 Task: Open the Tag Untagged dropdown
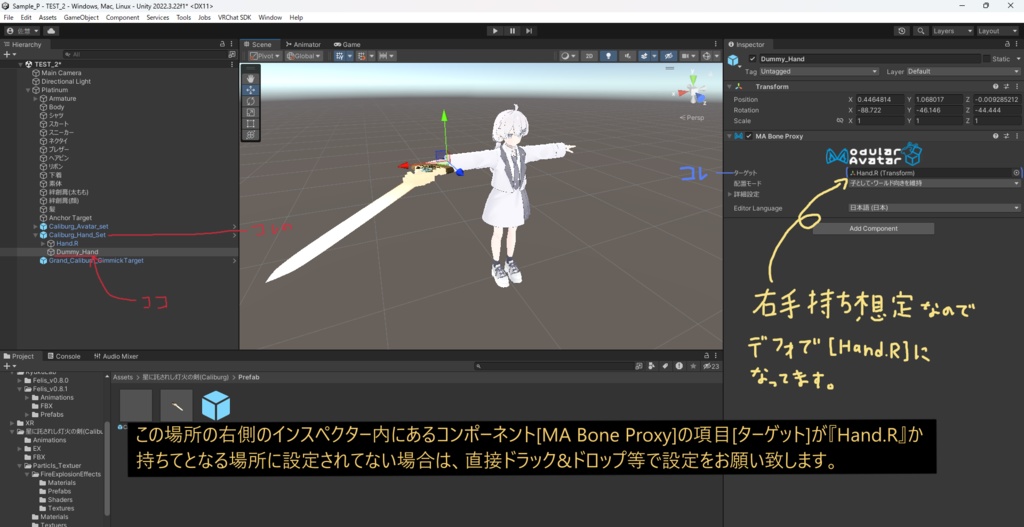click(x=819, y=71)
